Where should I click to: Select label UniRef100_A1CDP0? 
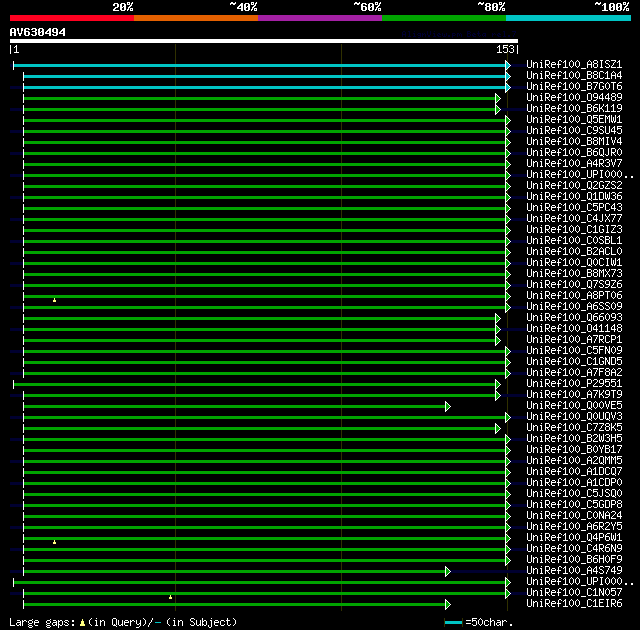574,483
